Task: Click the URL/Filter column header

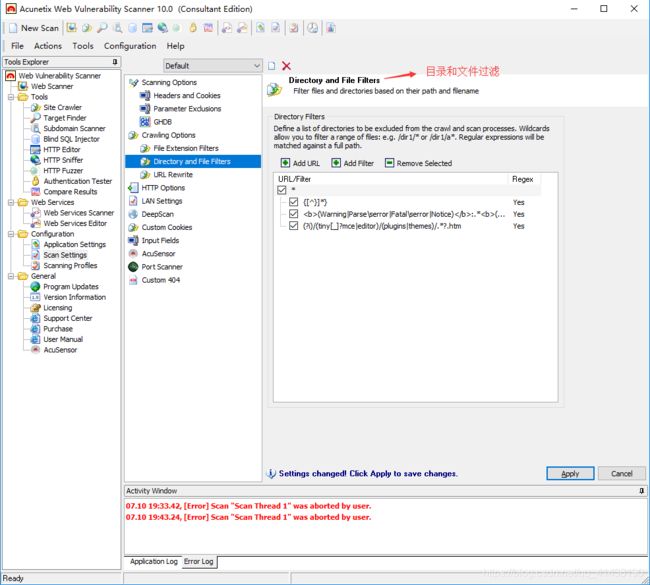Action: pyautogui.click(x=391, y=179)
